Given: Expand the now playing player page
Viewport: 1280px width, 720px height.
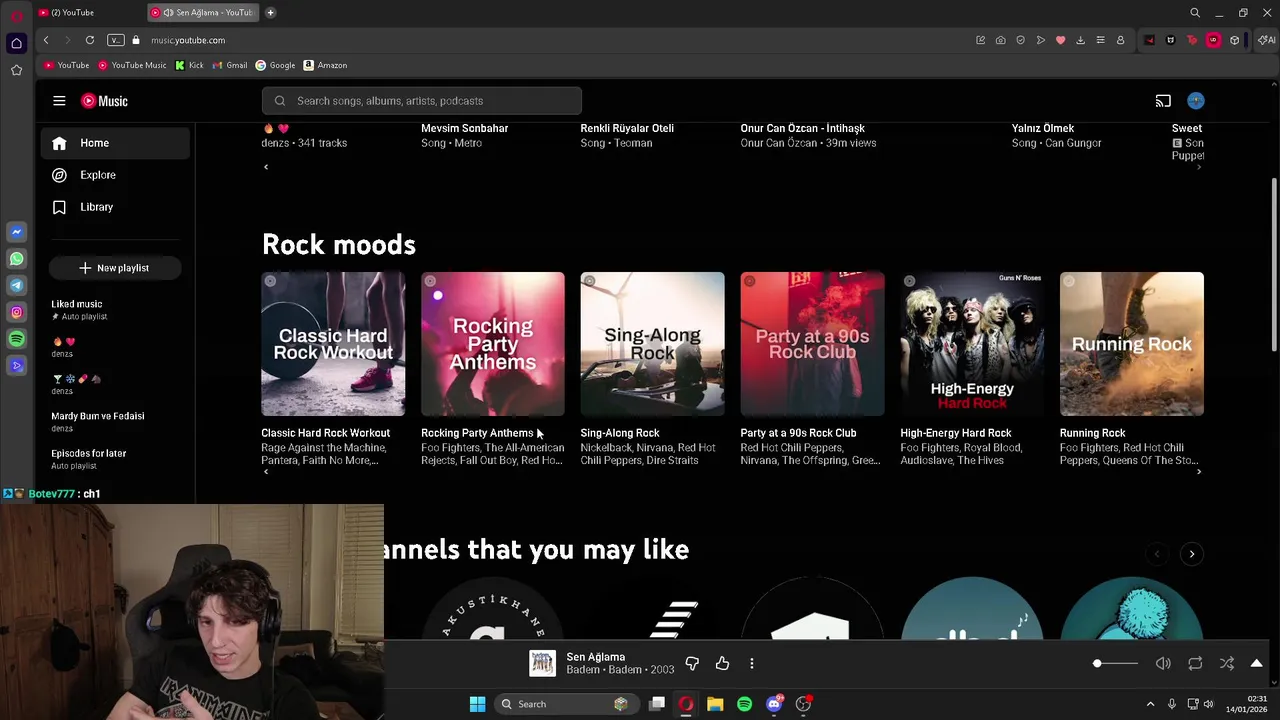Looking at the screenshot, I should [x=1257, y=663].
